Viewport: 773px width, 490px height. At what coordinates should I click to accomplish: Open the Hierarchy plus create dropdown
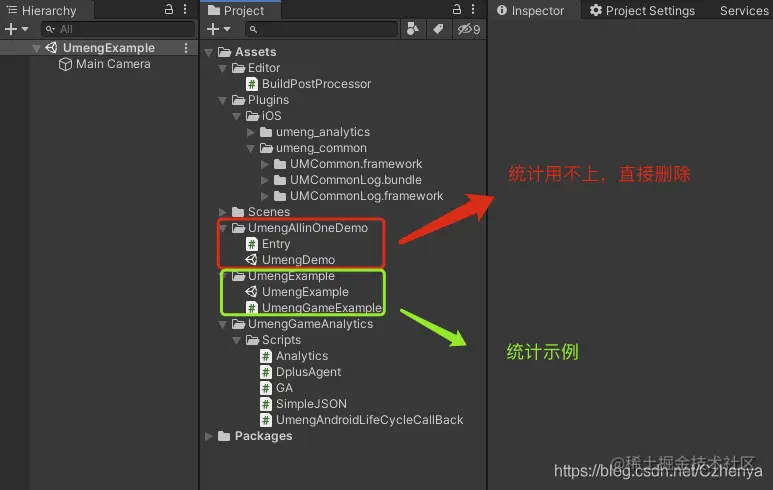click(x=16, y=29)
